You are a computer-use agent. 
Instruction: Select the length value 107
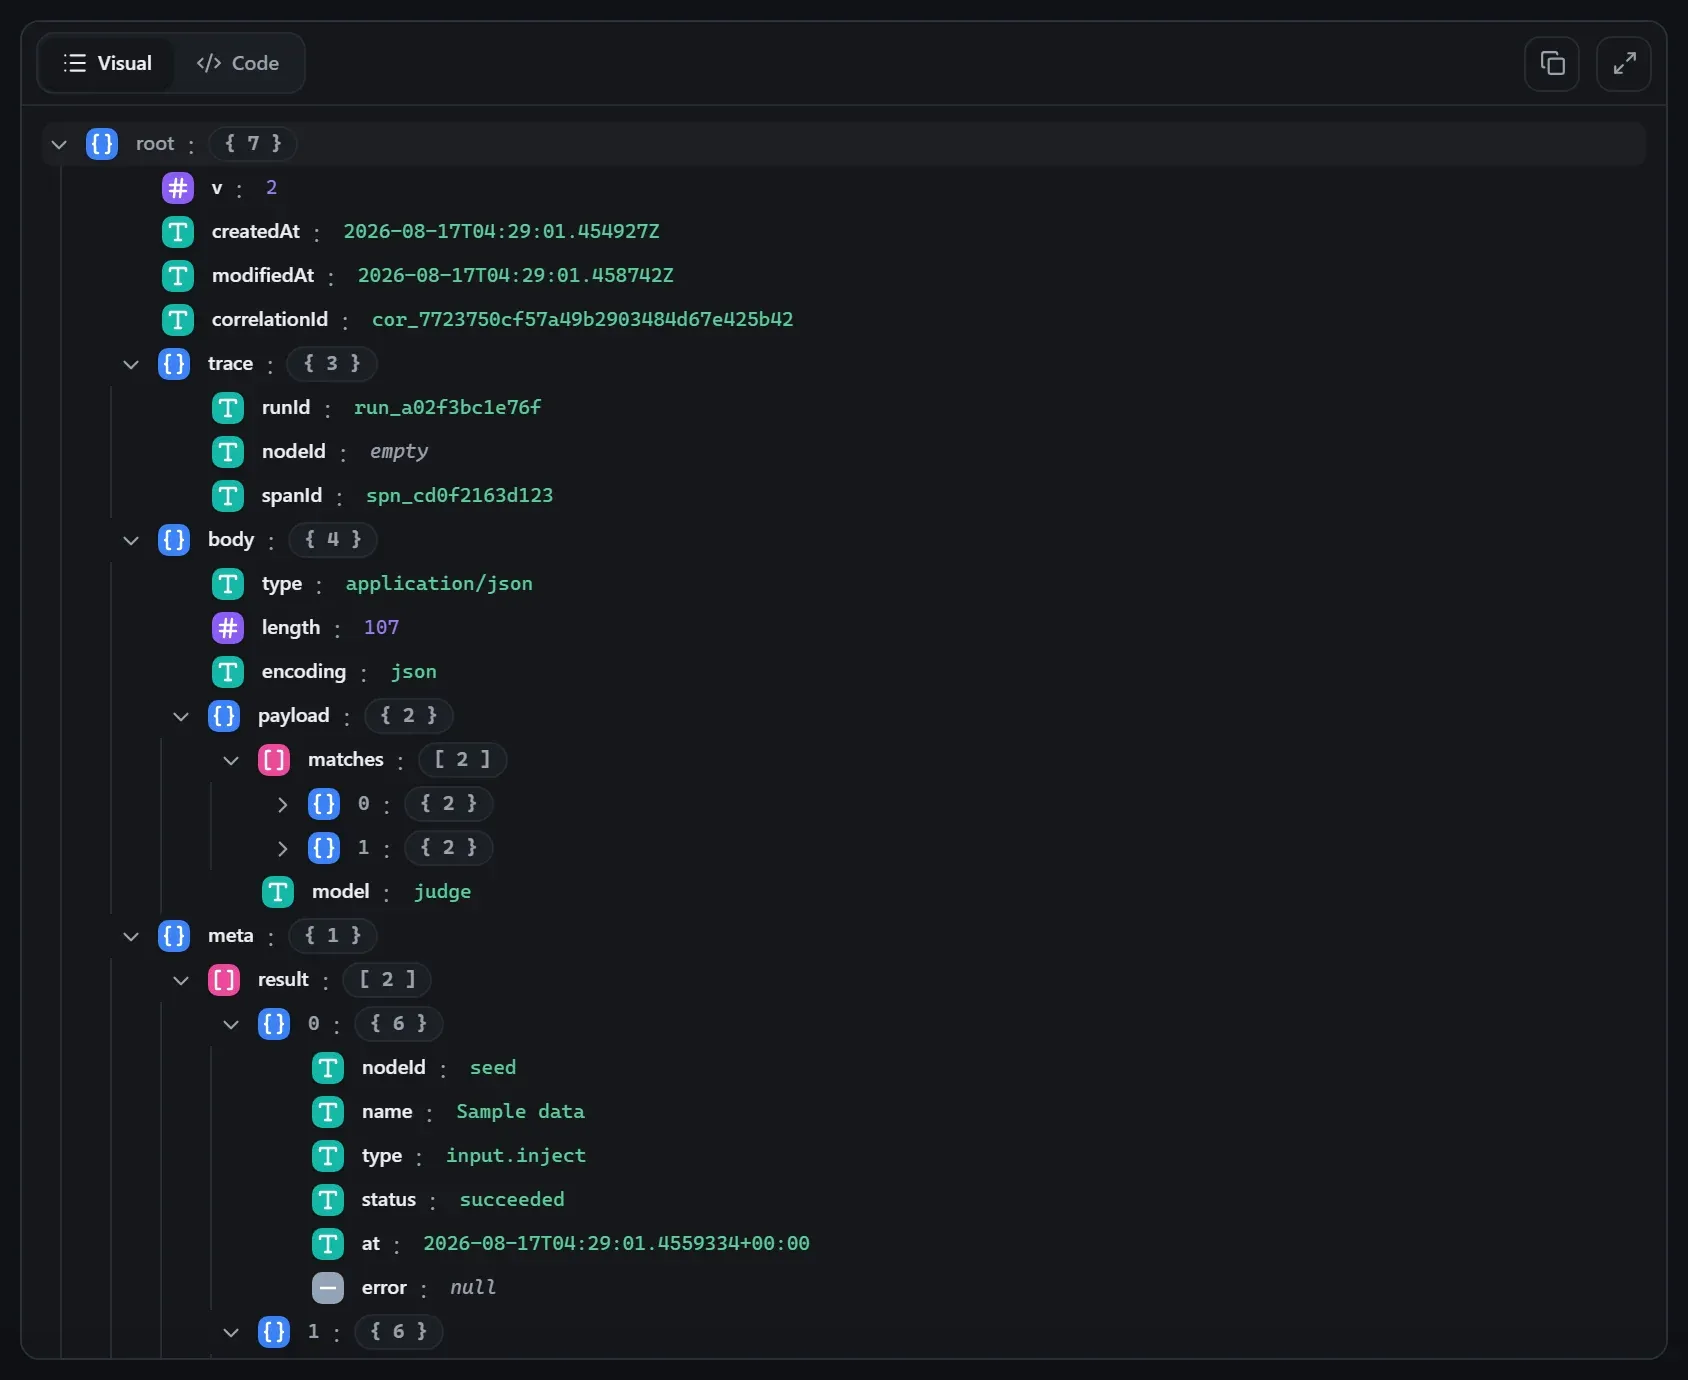point(381,628)
